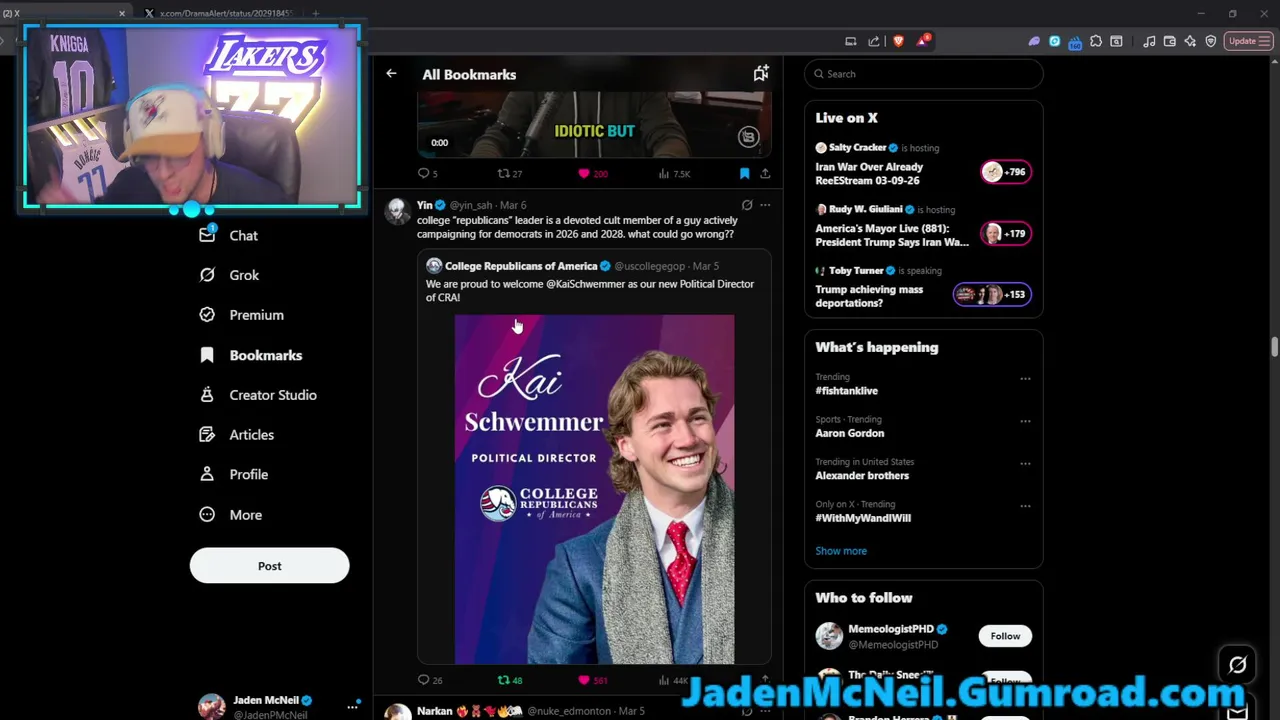Share the video post via share icon
This screenshot has width=1280, height=720.
tap(765, 174)
